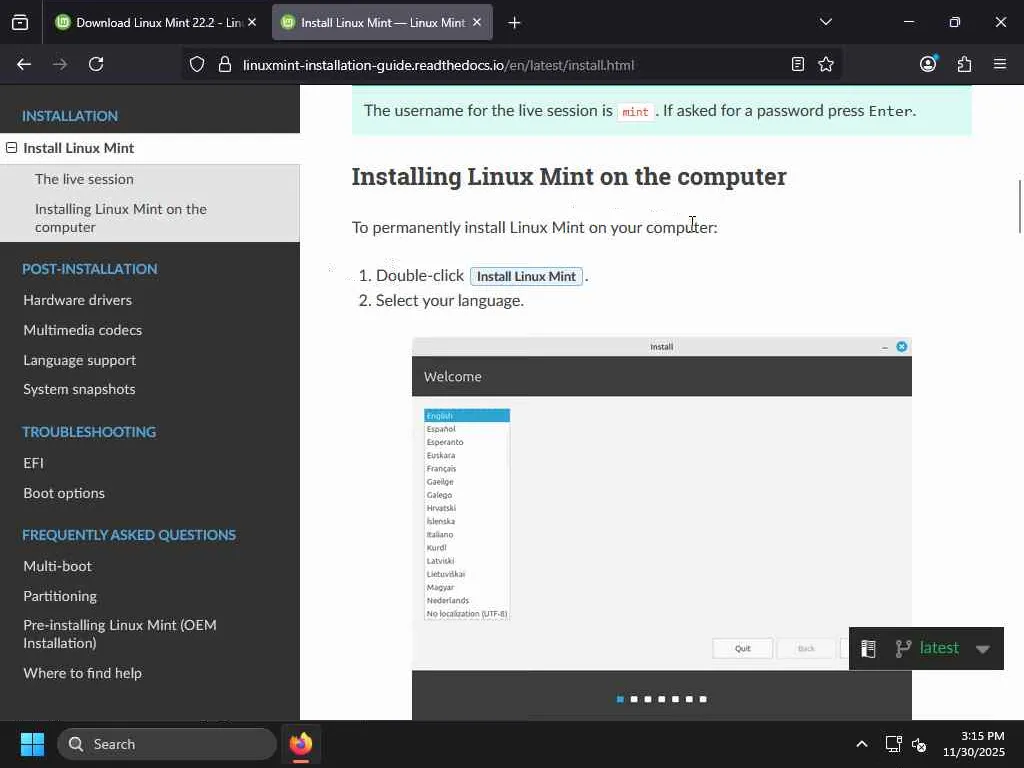Go back with the back arrow
The image size is (1024, 768).
tap(24, 64)
